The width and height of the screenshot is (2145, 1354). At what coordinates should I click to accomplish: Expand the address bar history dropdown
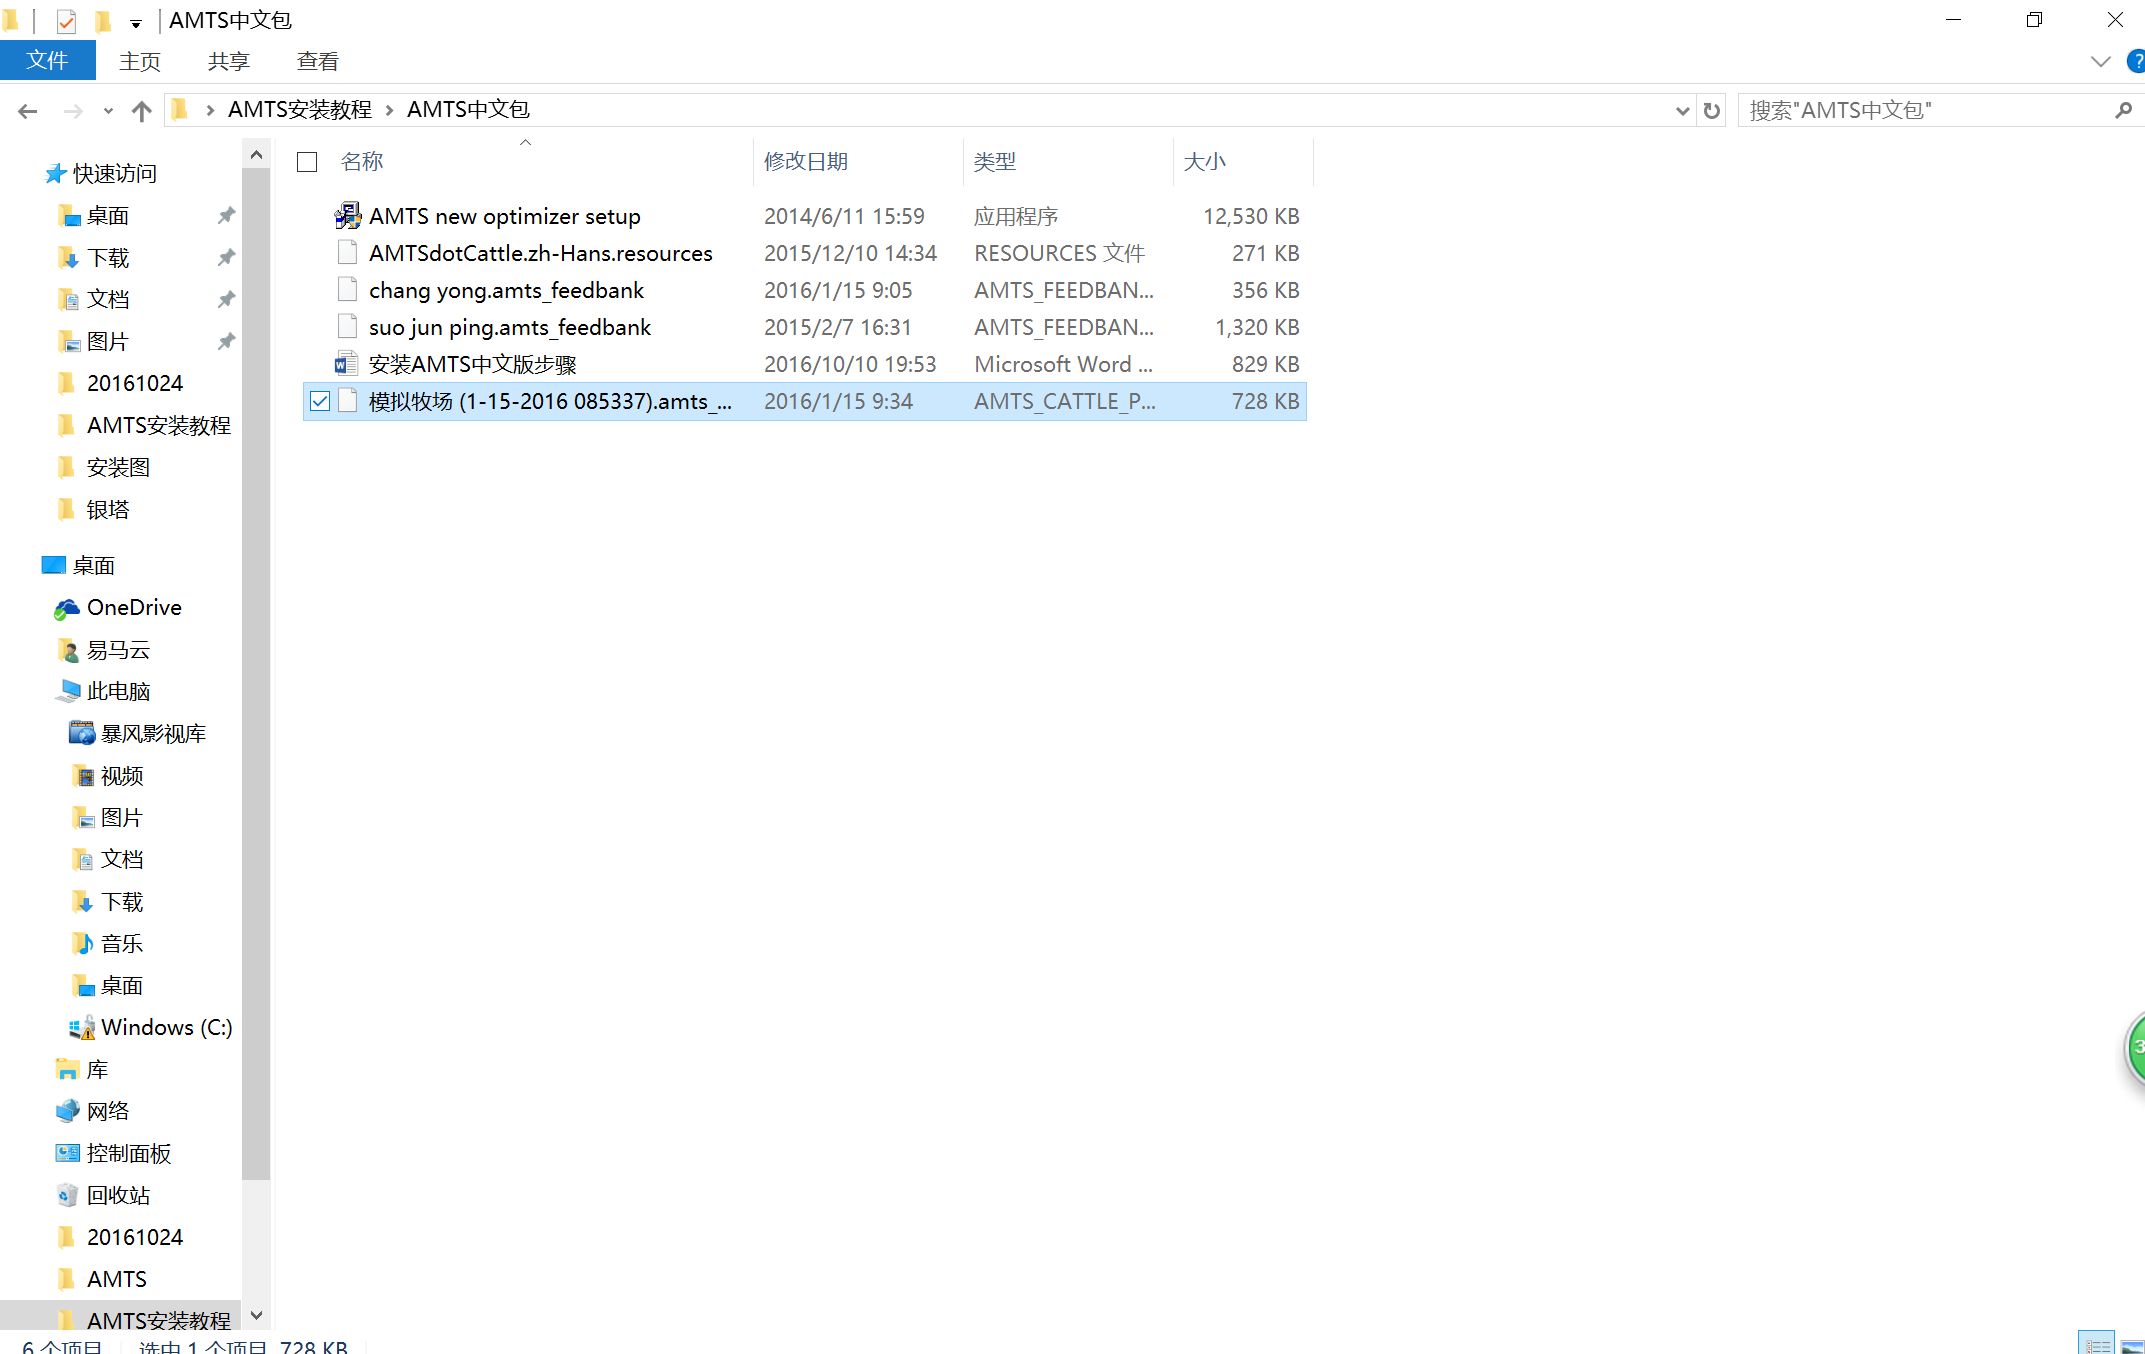click(x=1682, y=110)
